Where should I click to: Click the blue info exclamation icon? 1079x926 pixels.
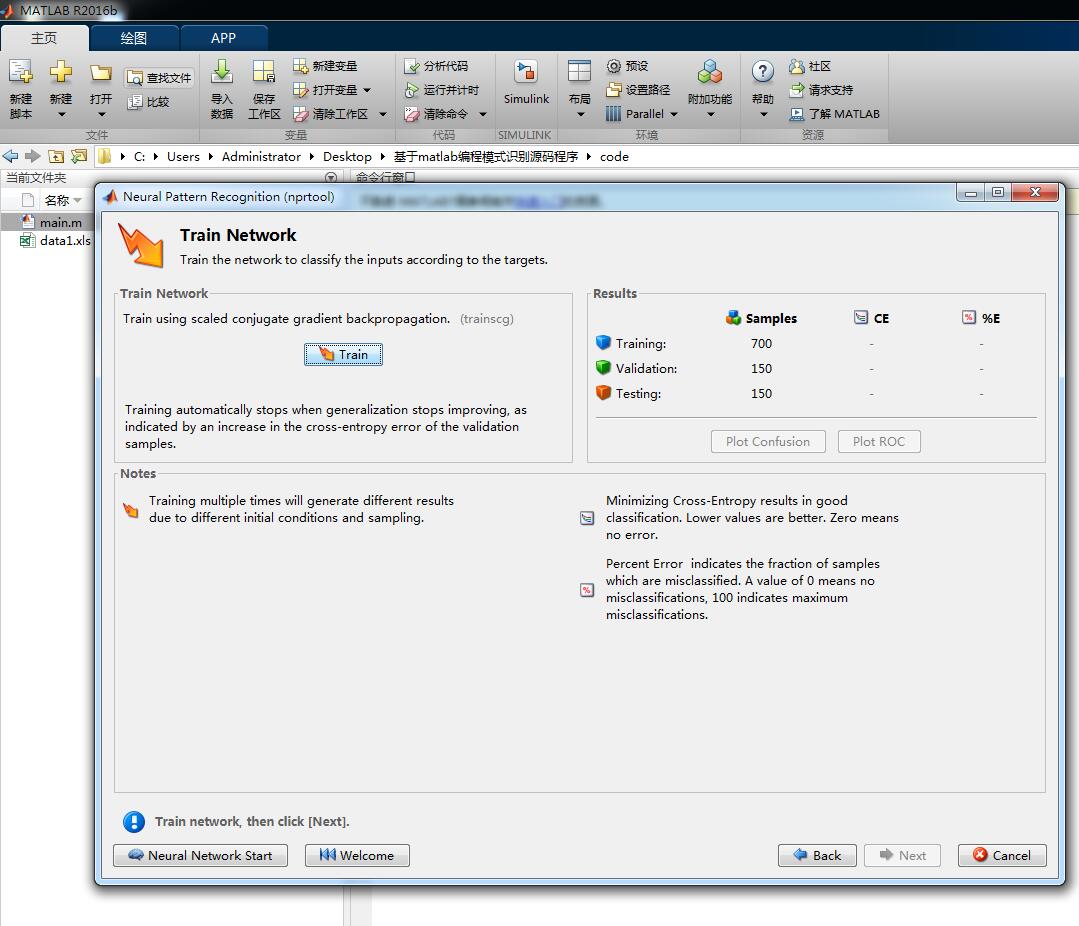click(x=133, y=821)
